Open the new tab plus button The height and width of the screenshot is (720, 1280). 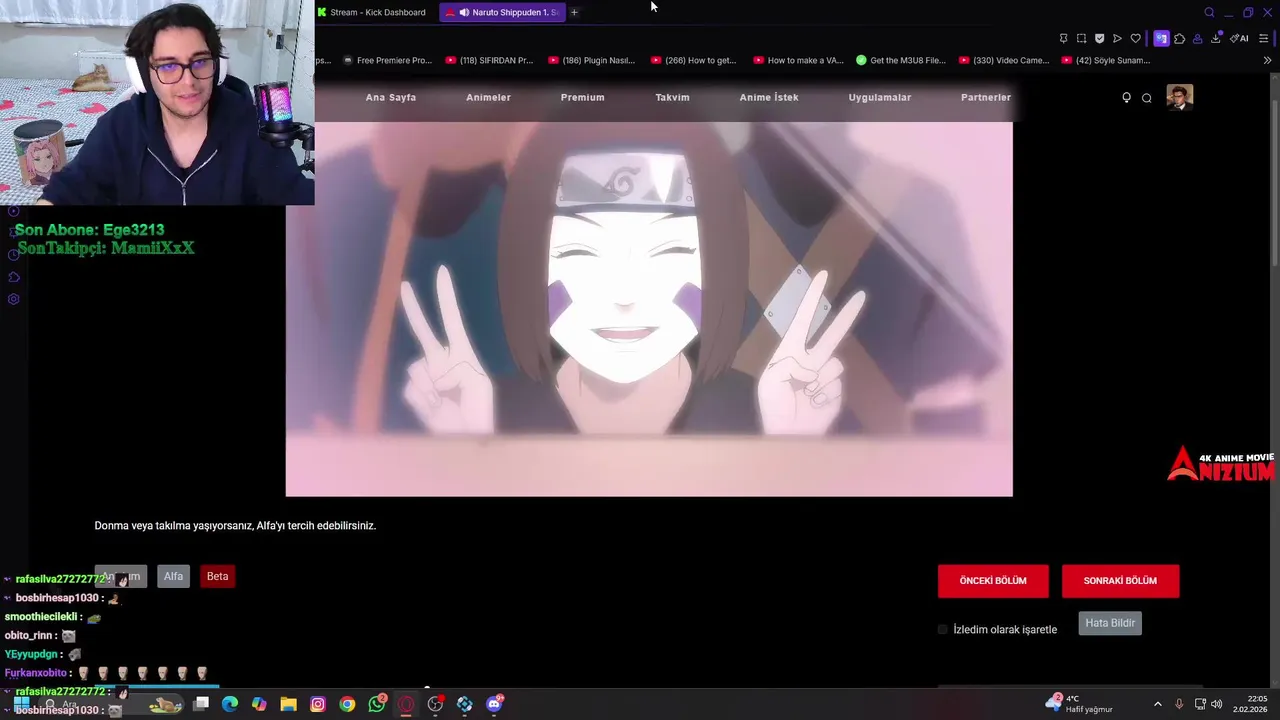tap(574, 12)
